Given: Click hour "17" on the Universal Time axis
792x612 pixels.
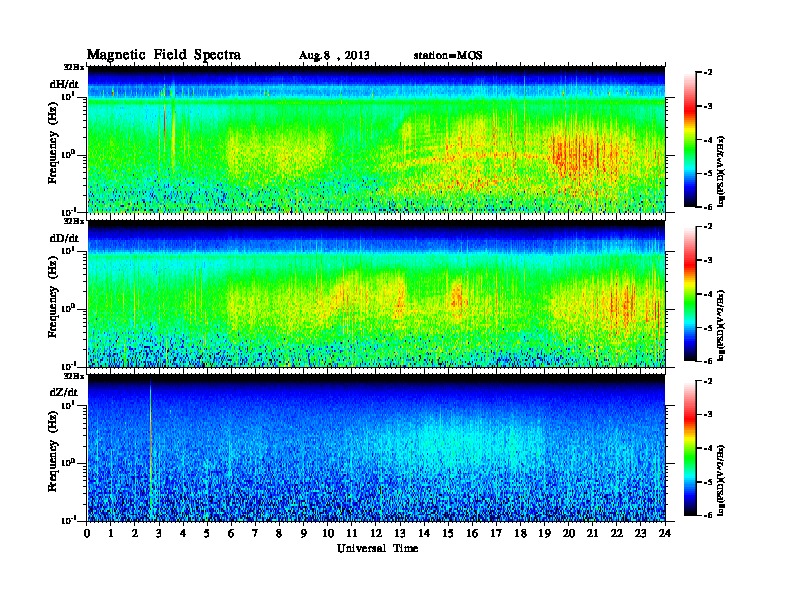Looking at the screenshot, I should click(x=497, y=533).
